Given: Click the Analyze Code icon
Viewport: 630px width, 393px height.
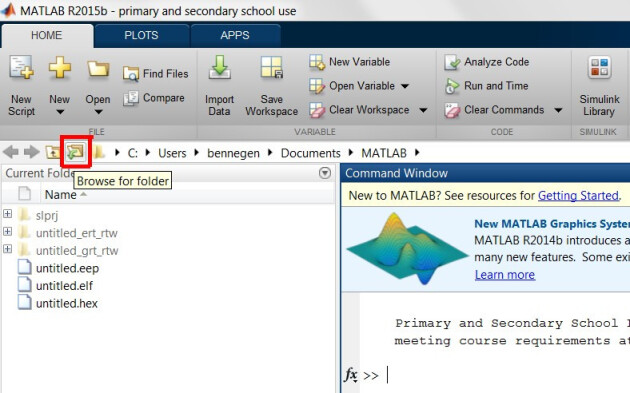Looking at the screenshot, I should 452,62.
